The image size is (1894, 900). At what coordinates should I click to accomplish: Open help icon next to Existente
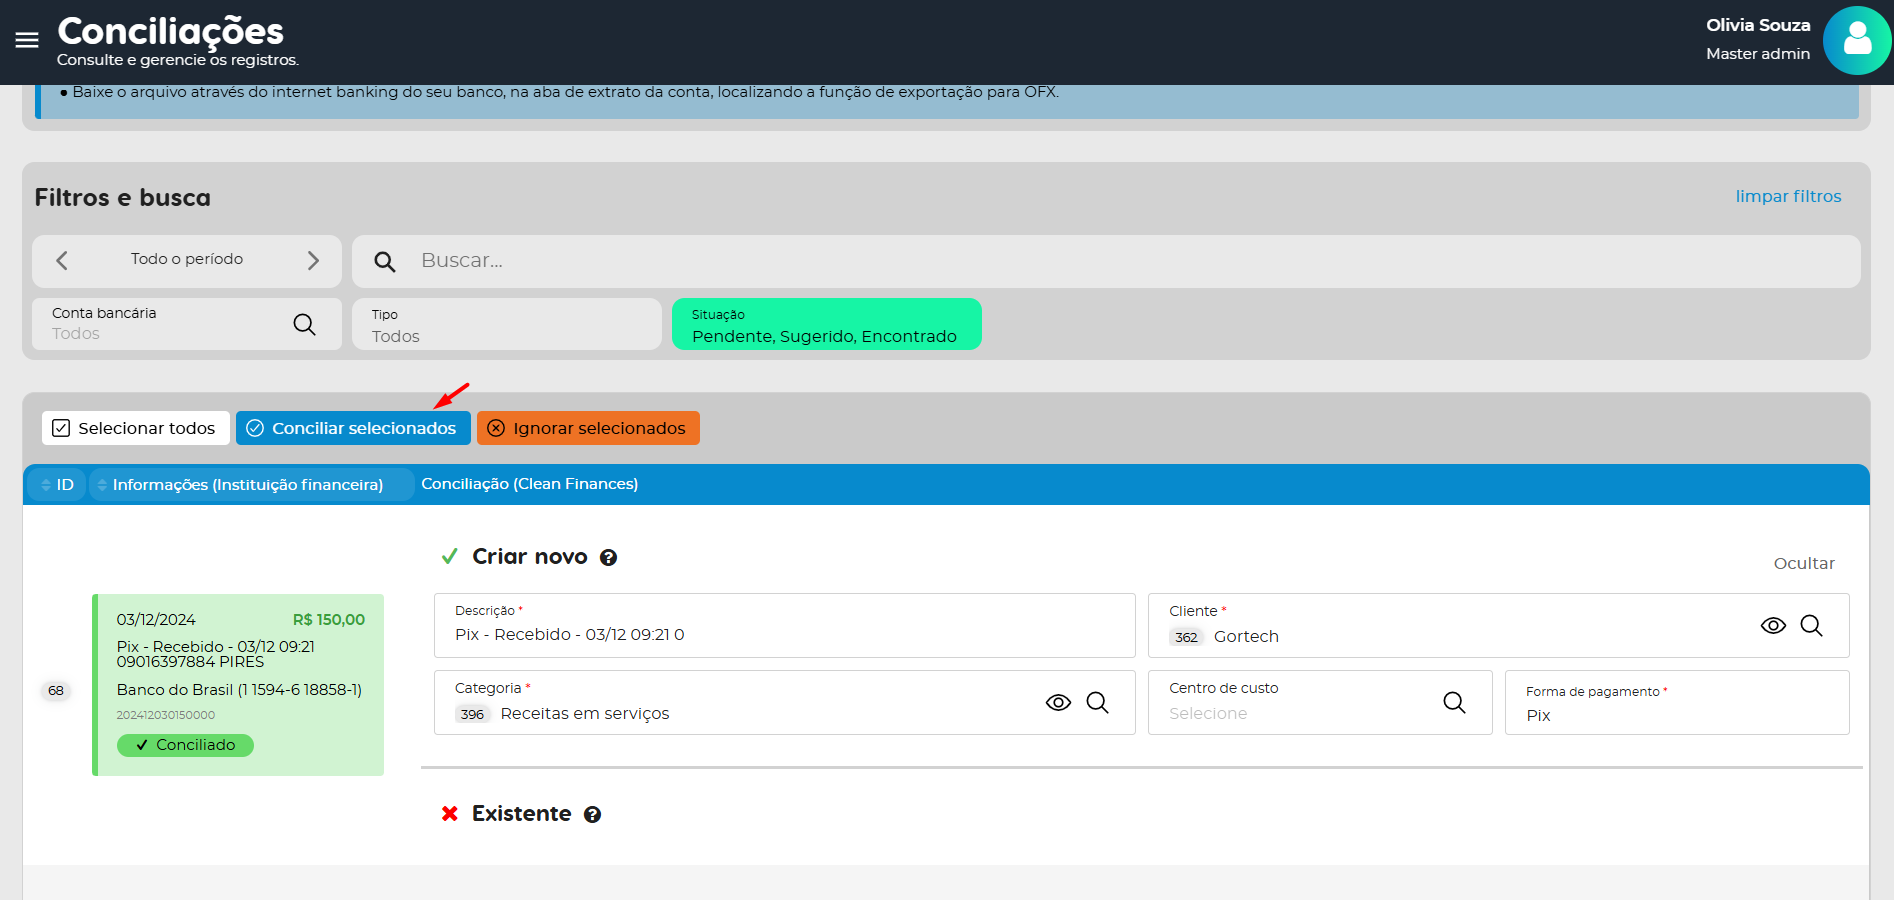[x=592, y=815]
